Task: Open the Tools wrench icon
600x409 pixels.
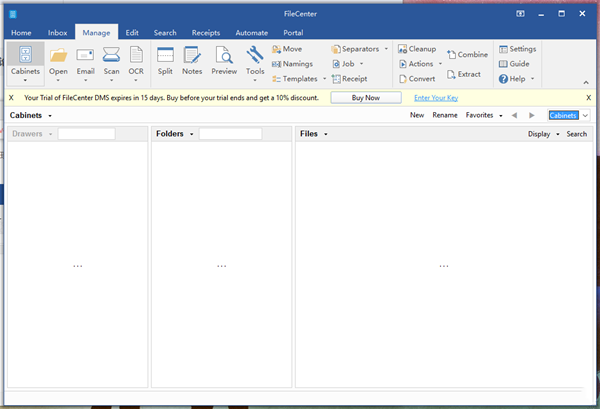Action: tap(255, 55)
